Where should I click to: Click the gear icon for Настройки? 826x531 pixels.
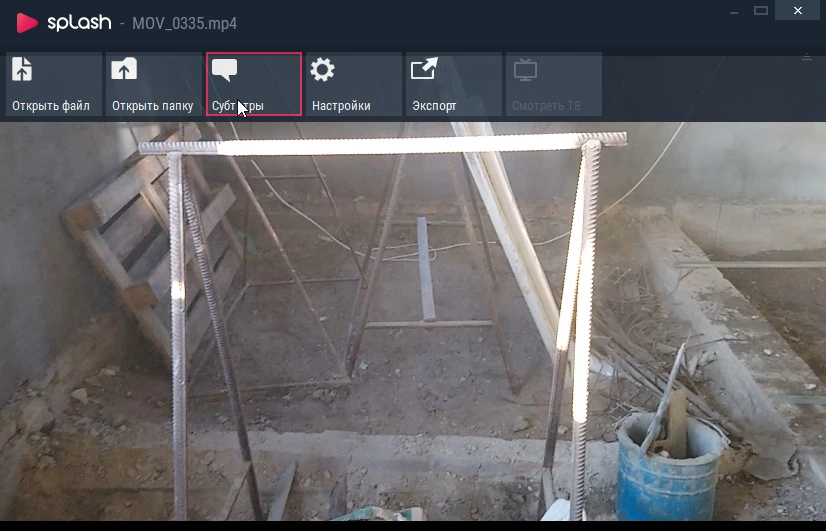tap(322, 70)
